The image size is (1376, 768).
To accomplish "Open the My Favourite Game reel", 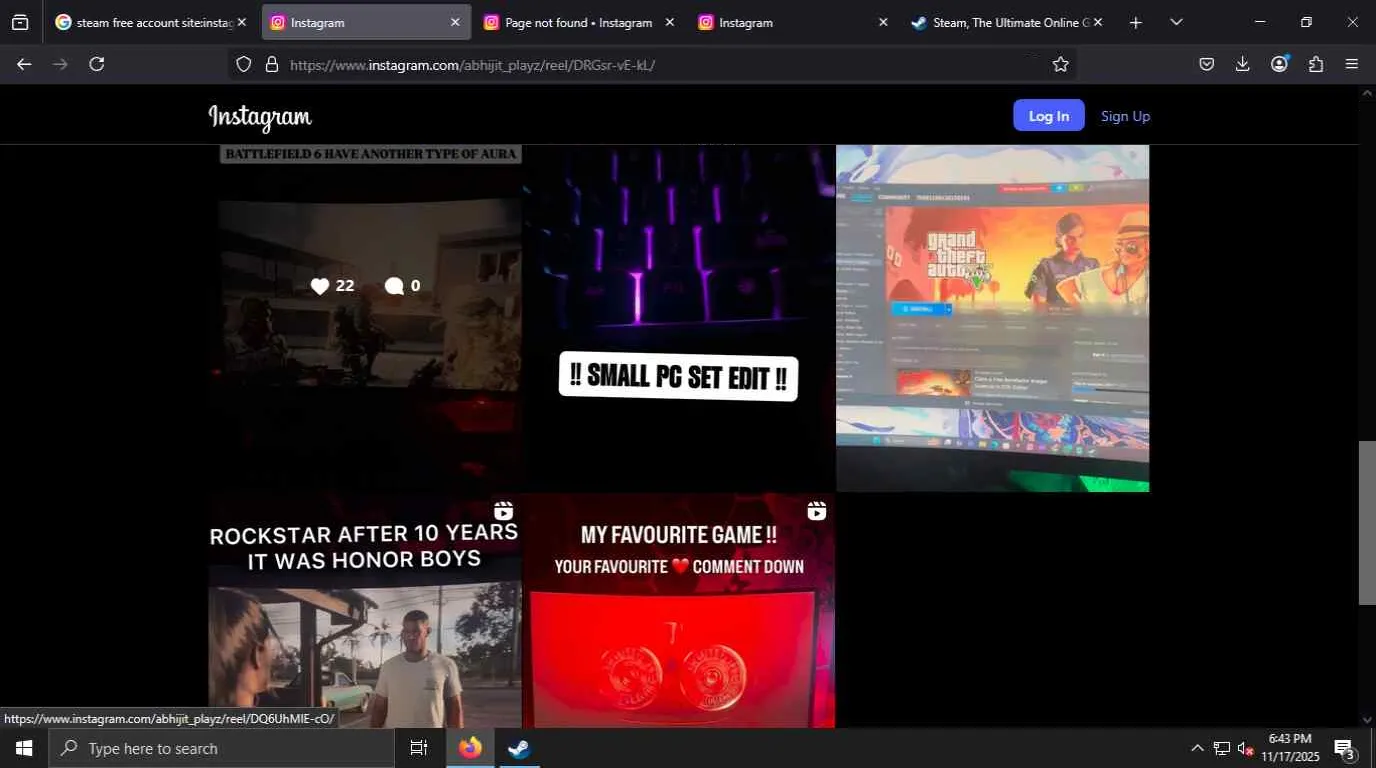I will tap(678, 611).
